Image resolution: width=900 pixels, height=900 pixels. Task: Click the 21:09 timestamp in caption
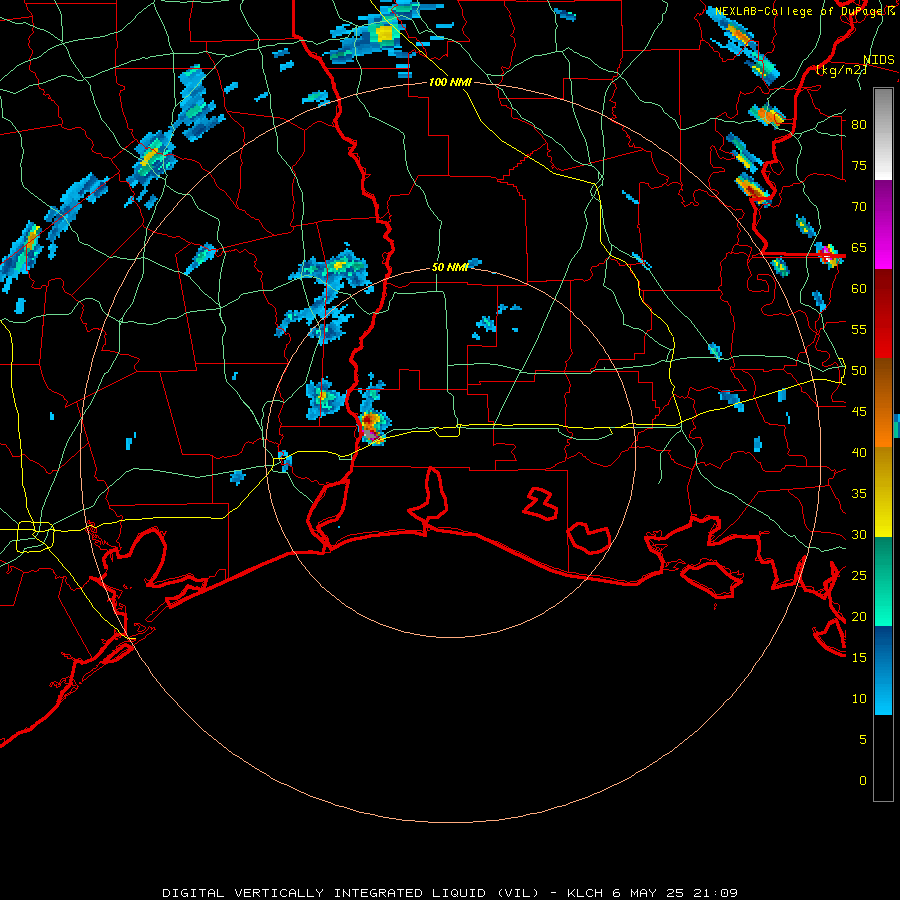[x=715, y=893]
